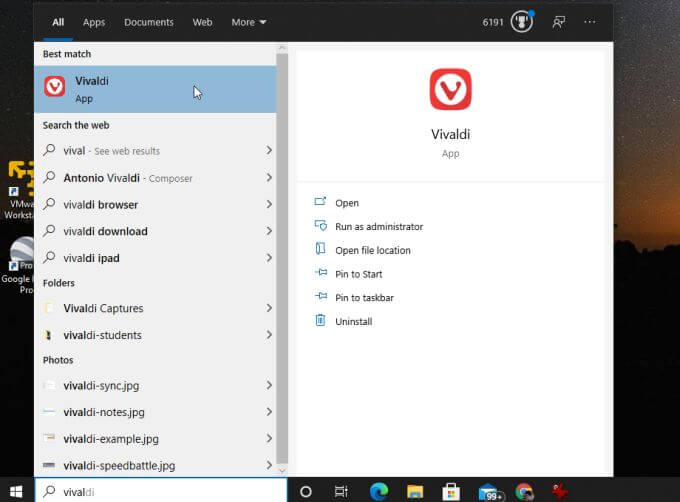The image size is (680, 502).
Task: Select Run as administrator
Action: (x=378, y=227)
